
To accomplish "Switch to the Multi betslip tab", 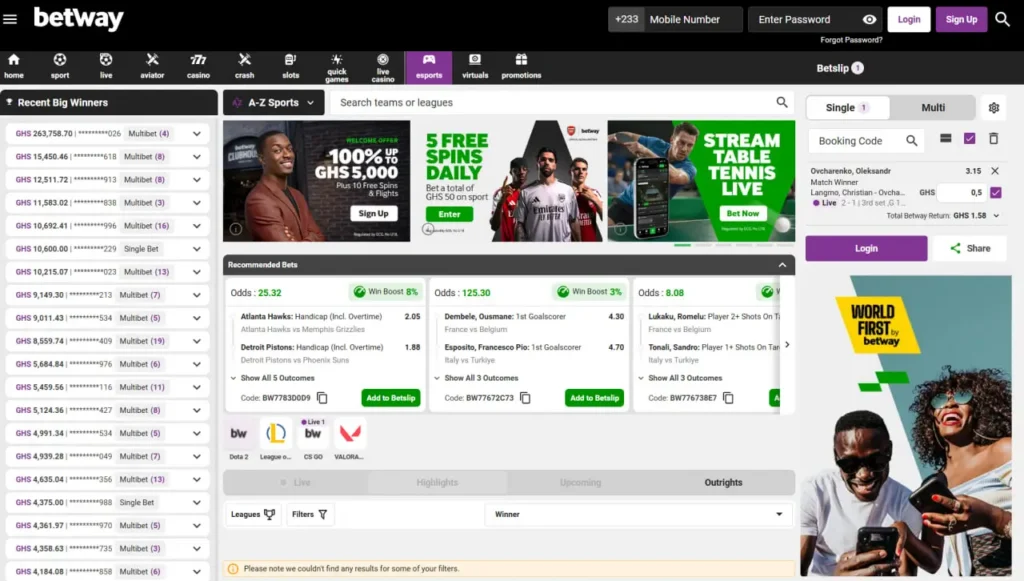I will pyautogui.click(x=933, y=108).
